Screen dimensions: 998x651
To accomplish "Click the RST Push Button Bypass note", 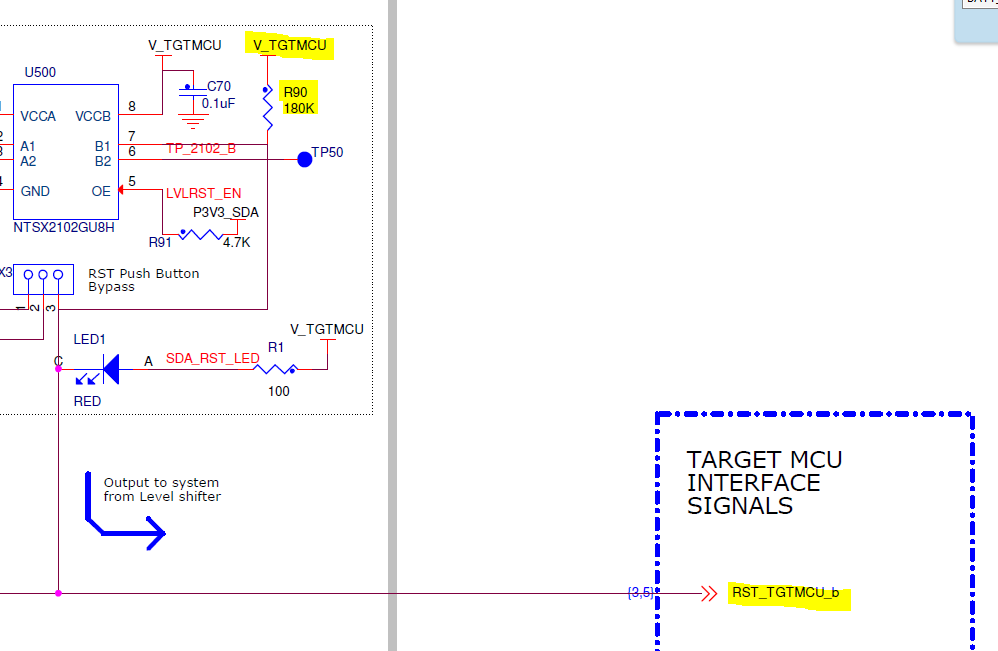I will click(144, 280).
